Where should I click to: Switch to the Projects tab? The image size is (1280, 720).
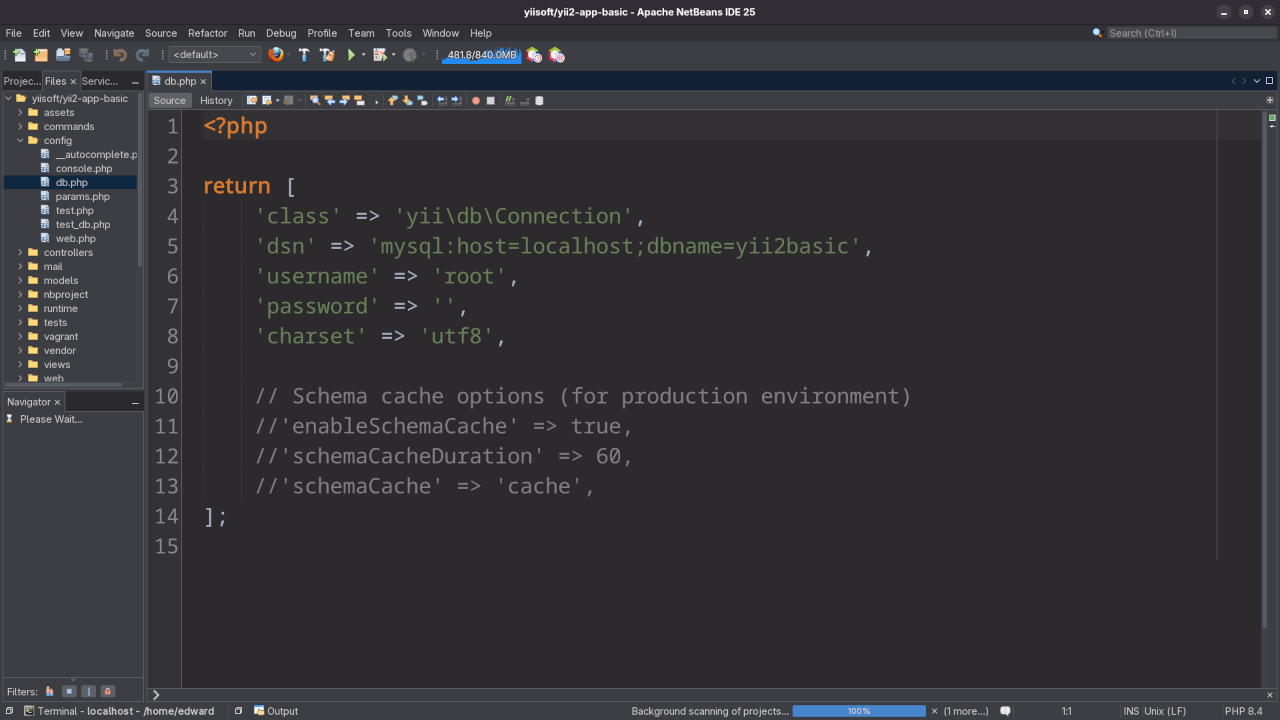[x=22, y=81]
